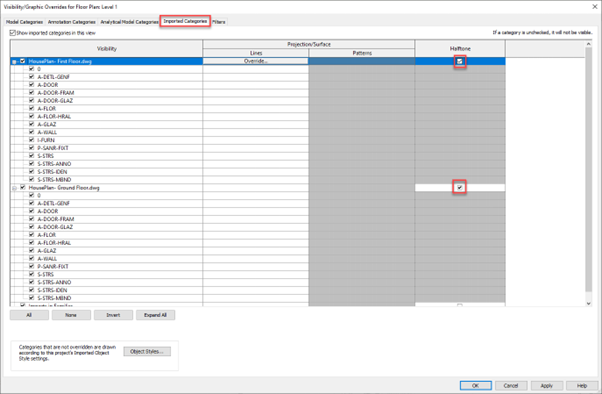602x394 pixels.
Task: Select A-FLOR under First Floor.dwg
Action: click(46, 109)
